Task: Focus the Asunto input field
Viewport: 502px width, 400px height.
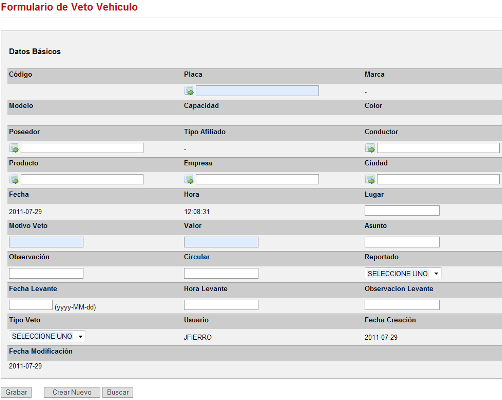Action: (402, 242)
